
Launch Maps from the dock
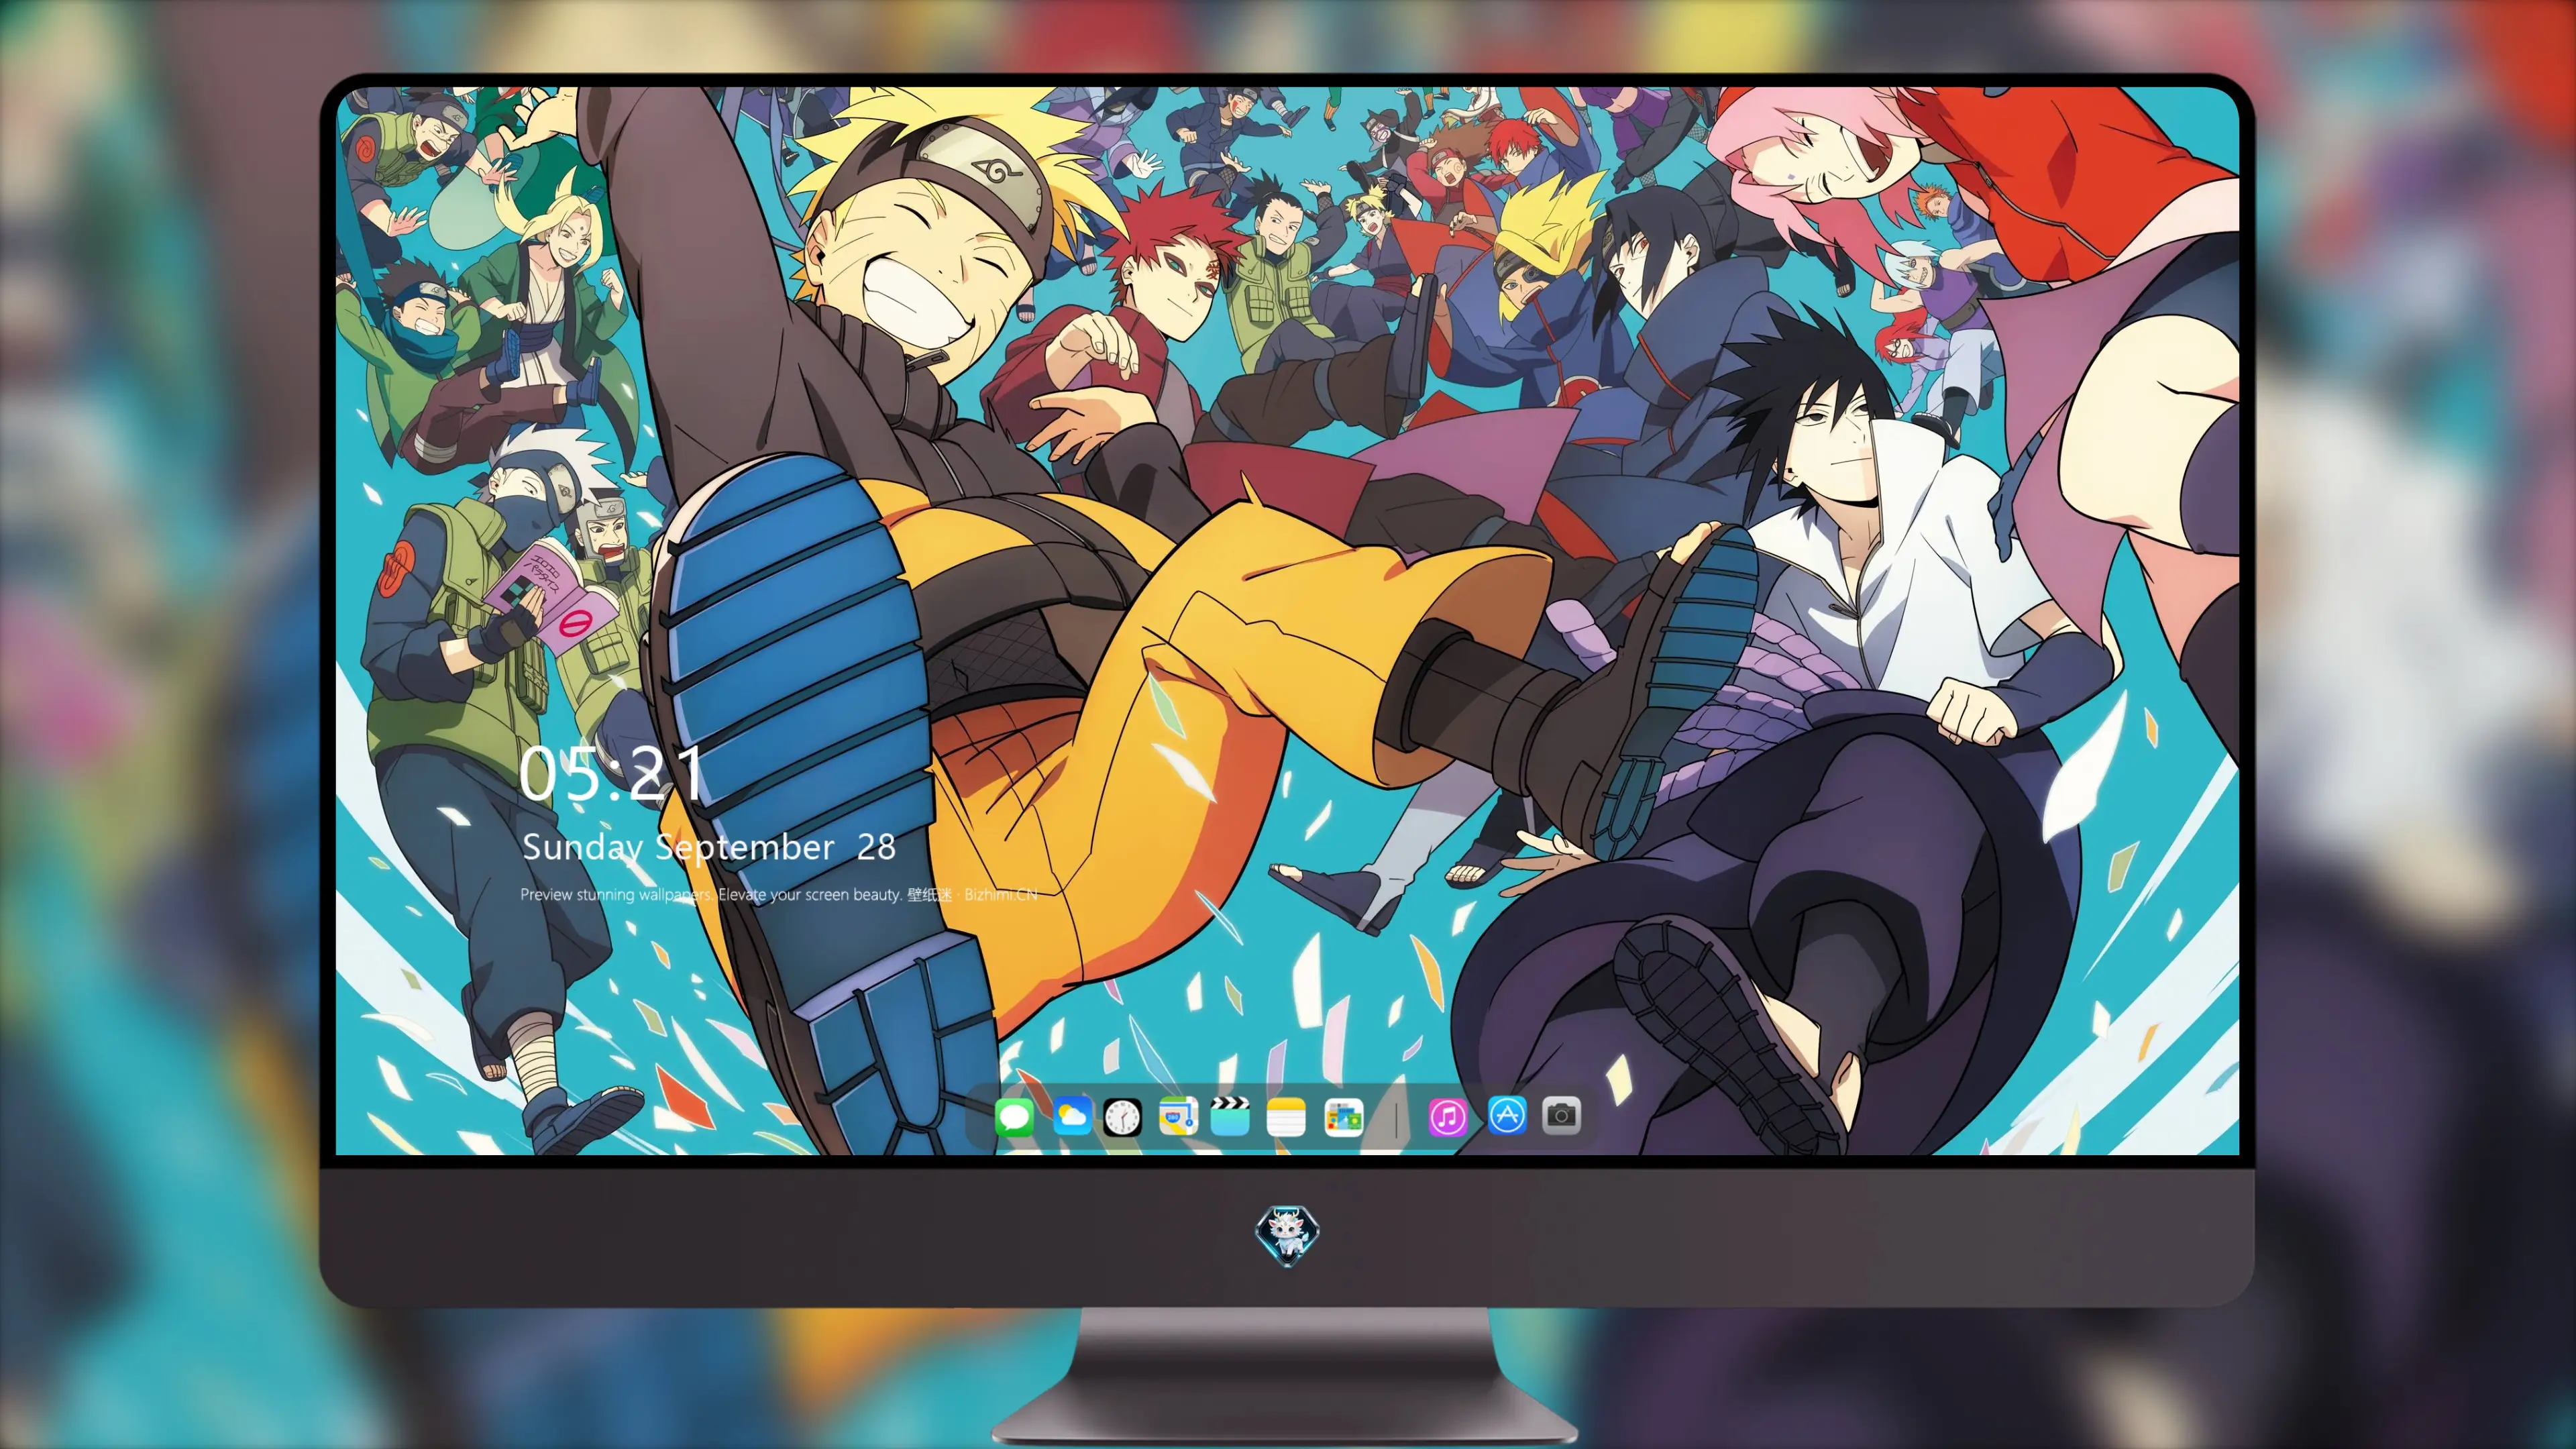pyautogui.click(x=1178, y=1116)
